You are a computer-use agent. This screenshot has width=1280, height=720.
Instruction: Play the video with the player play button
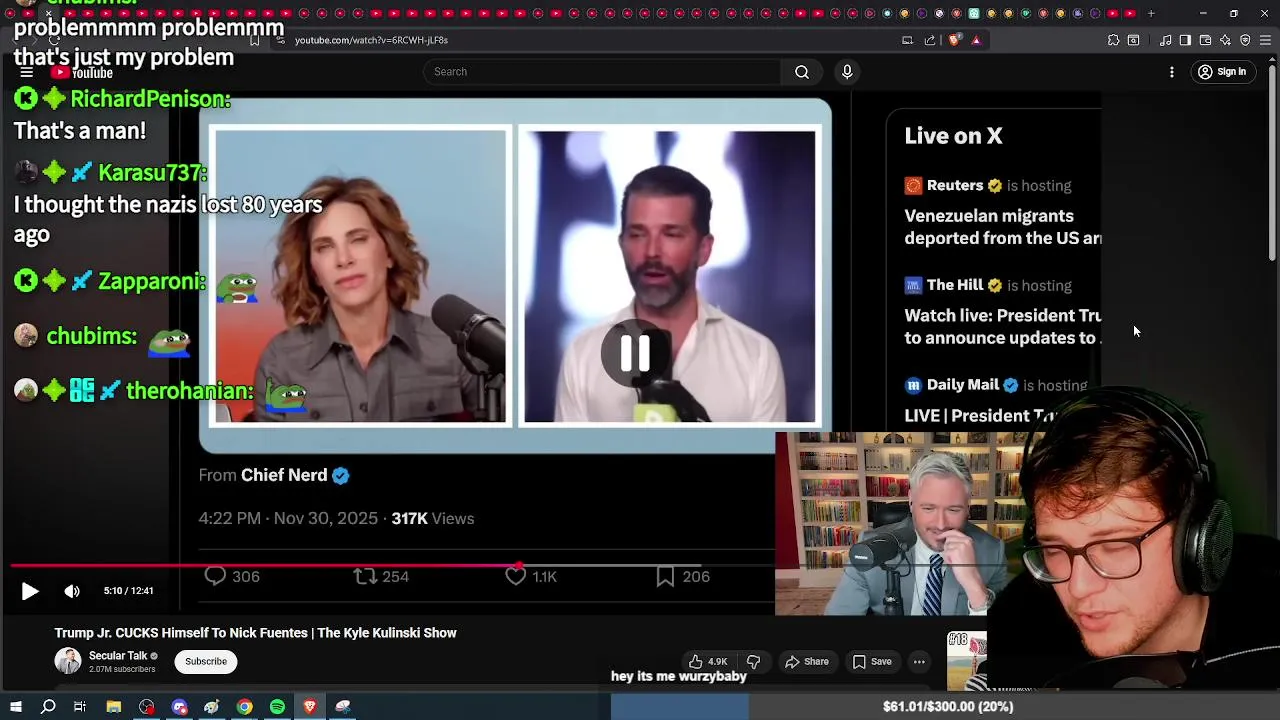(30, 591)
